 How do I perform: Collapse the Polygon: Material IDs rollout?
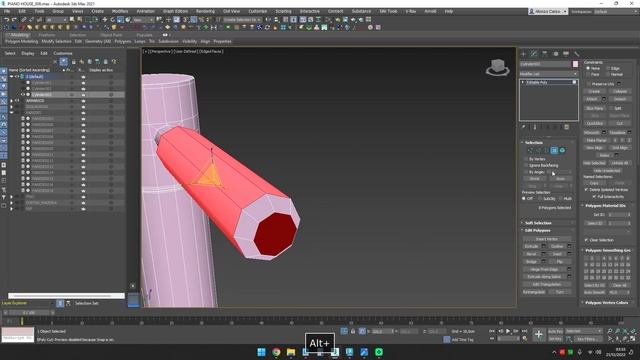(x=605, y=206)
